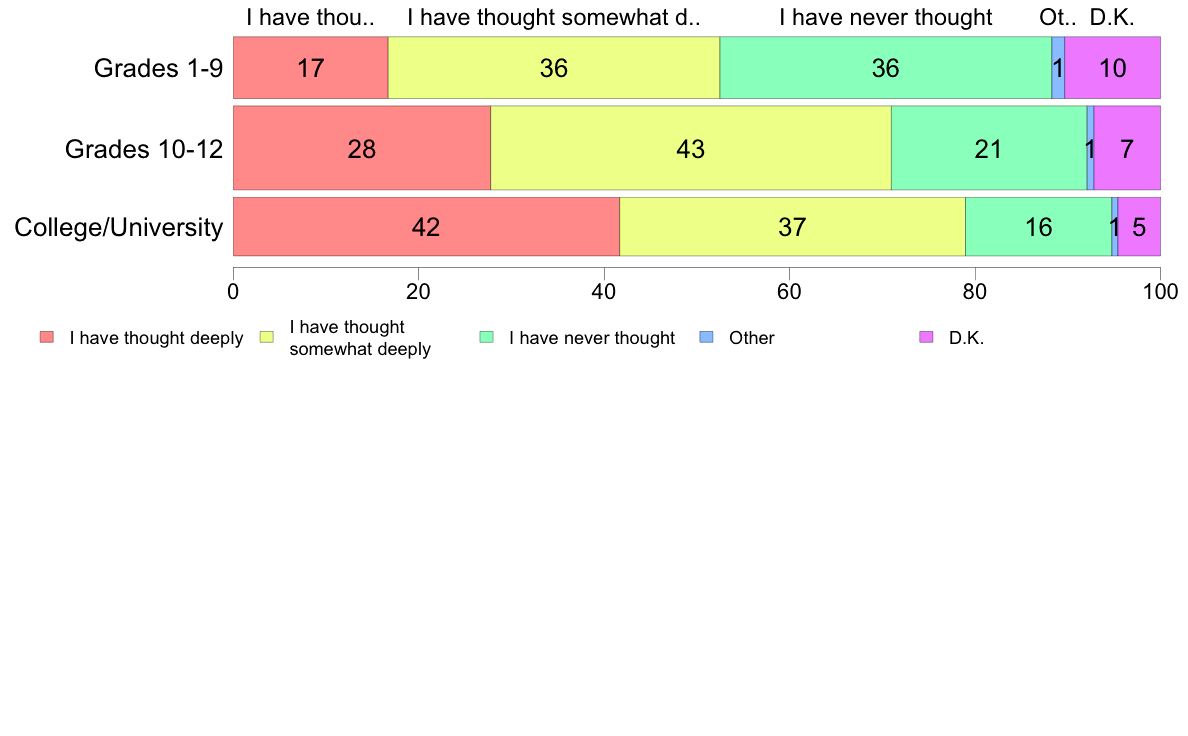Click the red segment 42 in College/University
The height and width of the screenshot is (736, 1188).
coord(427,227)
